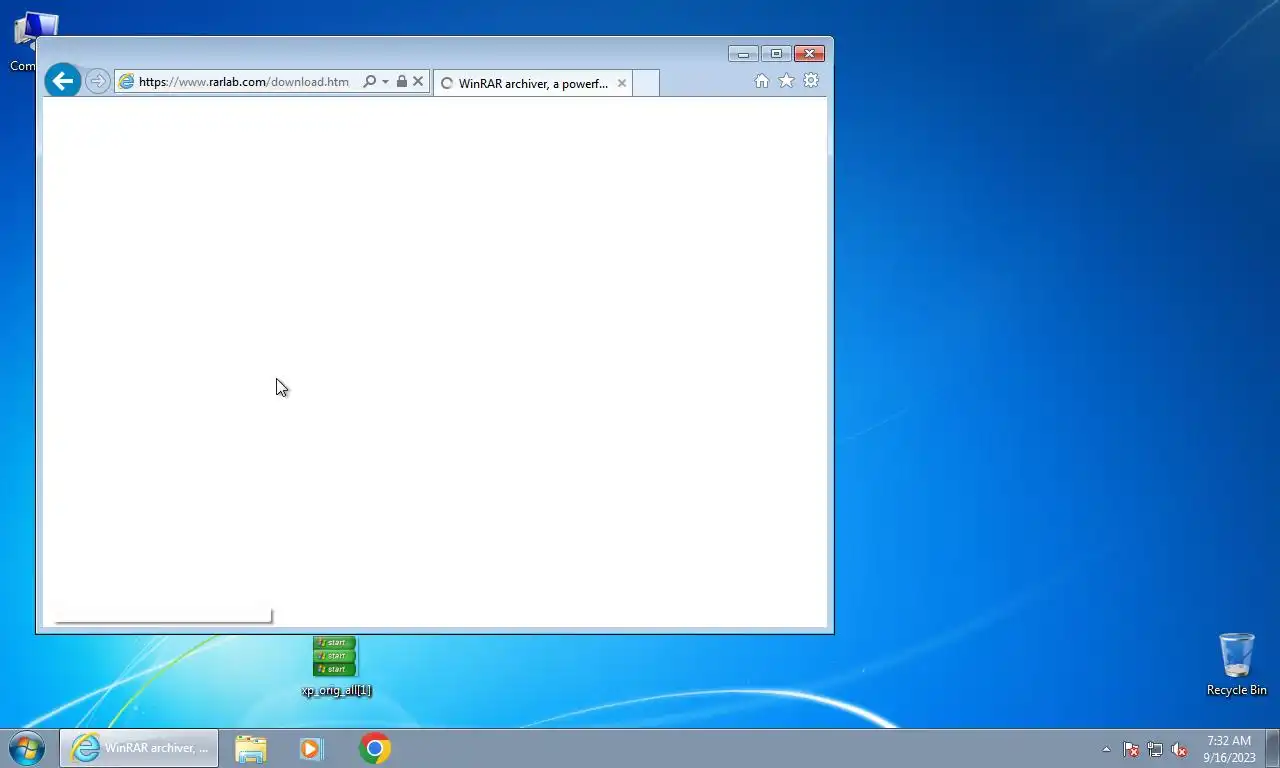Open Windows Explorer from taskbar
This screenshot has height=768, width=1280.
[251, 748]
